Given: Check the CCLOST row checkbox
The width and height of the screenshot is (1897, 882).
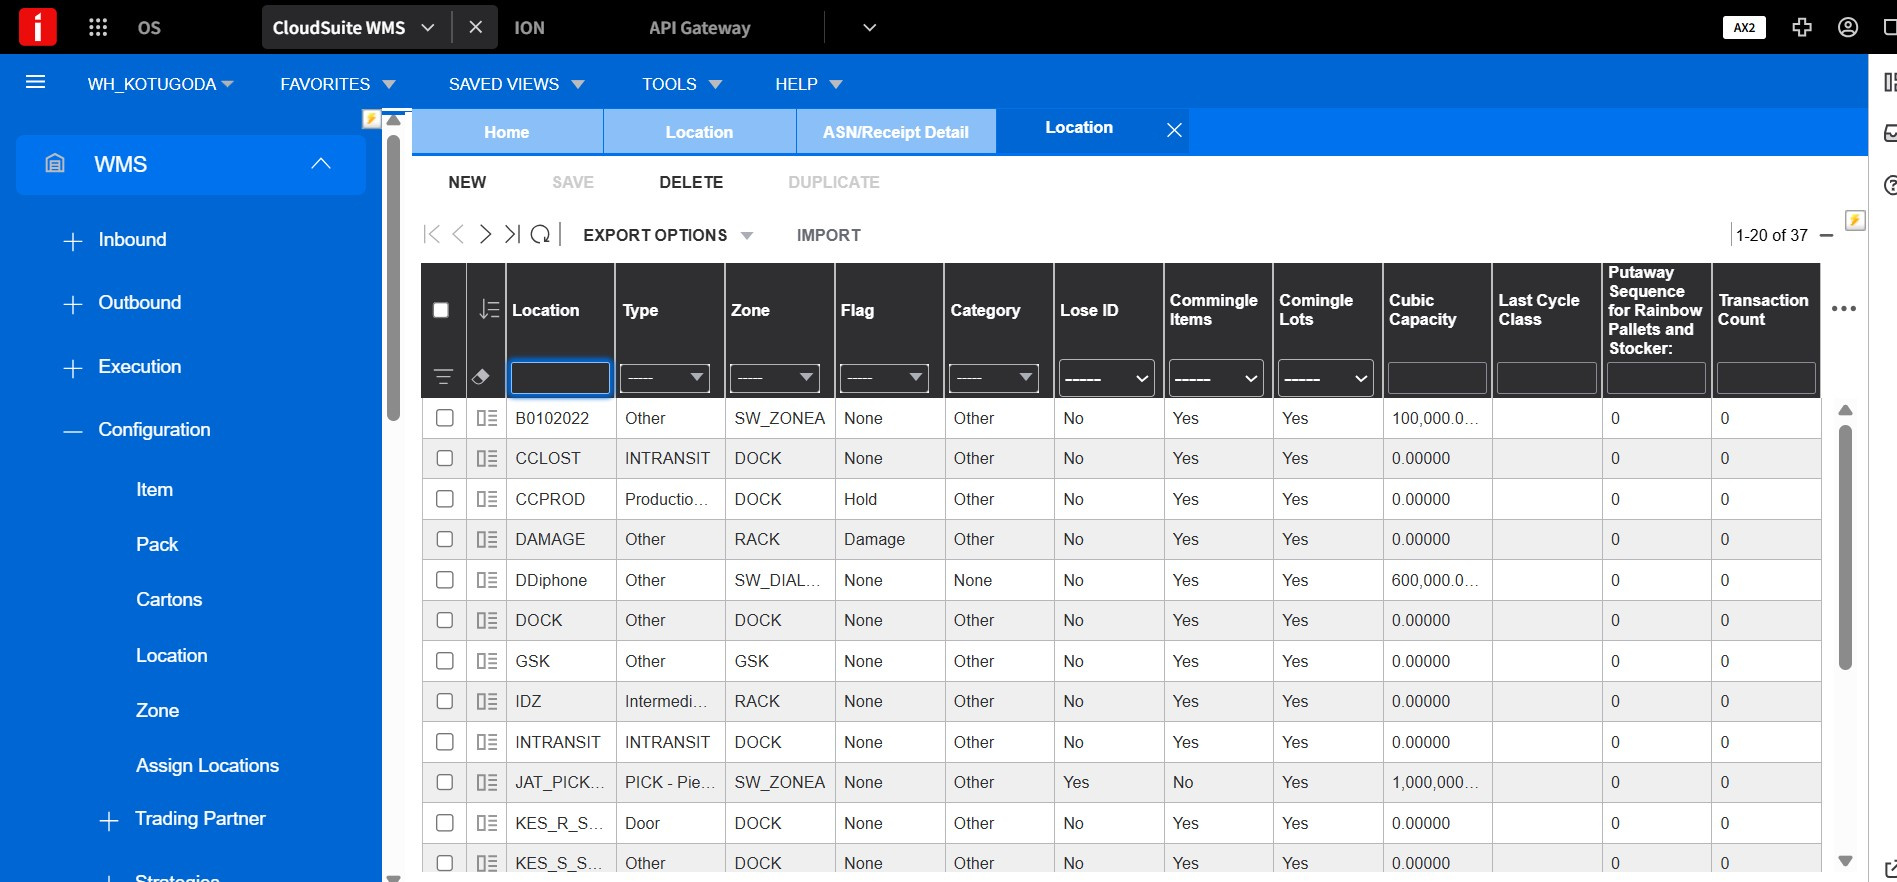Looking at the screenshot, I should coord(445,458).
